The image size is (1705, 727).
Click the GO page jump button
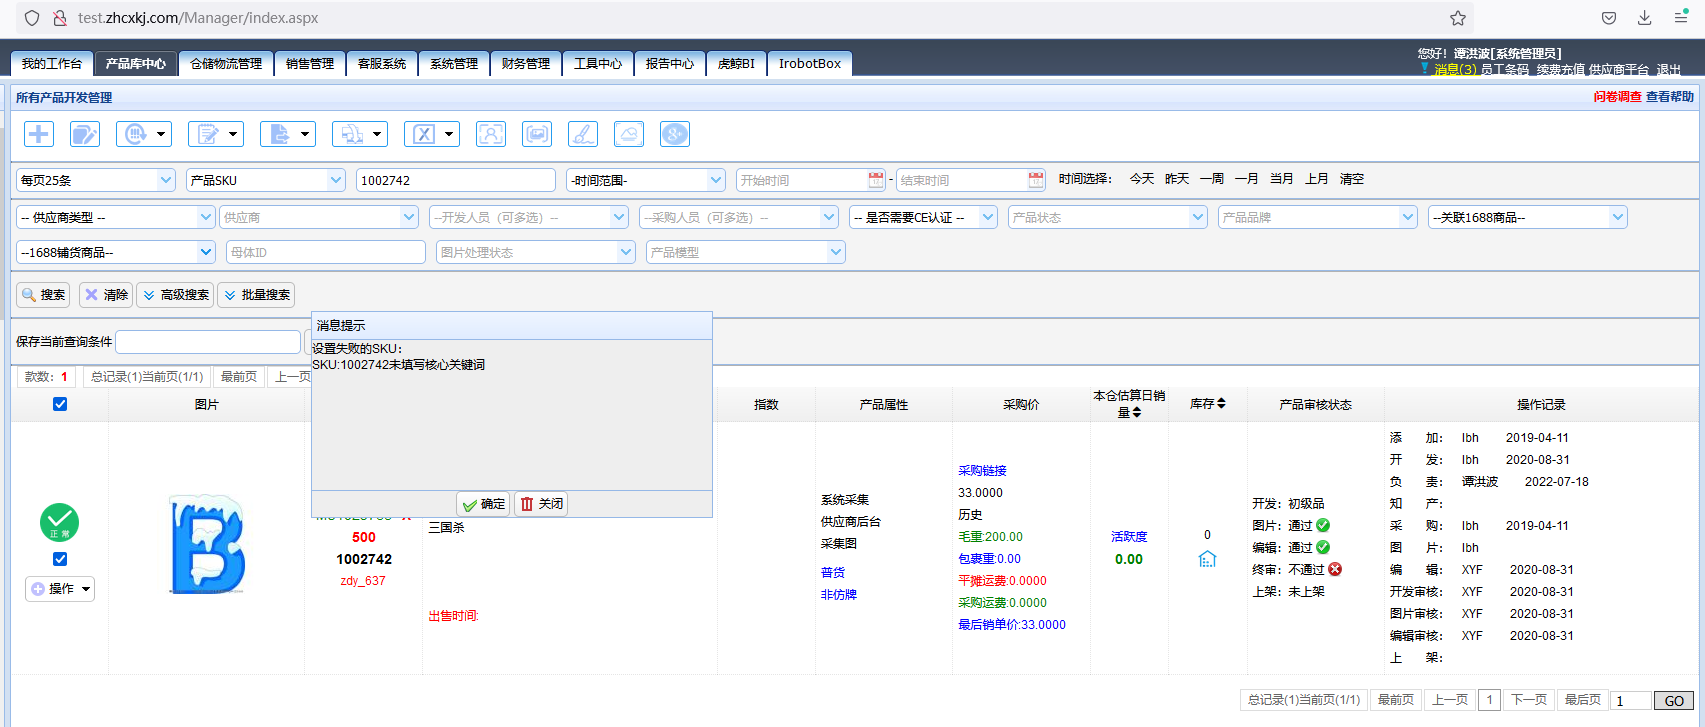tap(1674, 701)
